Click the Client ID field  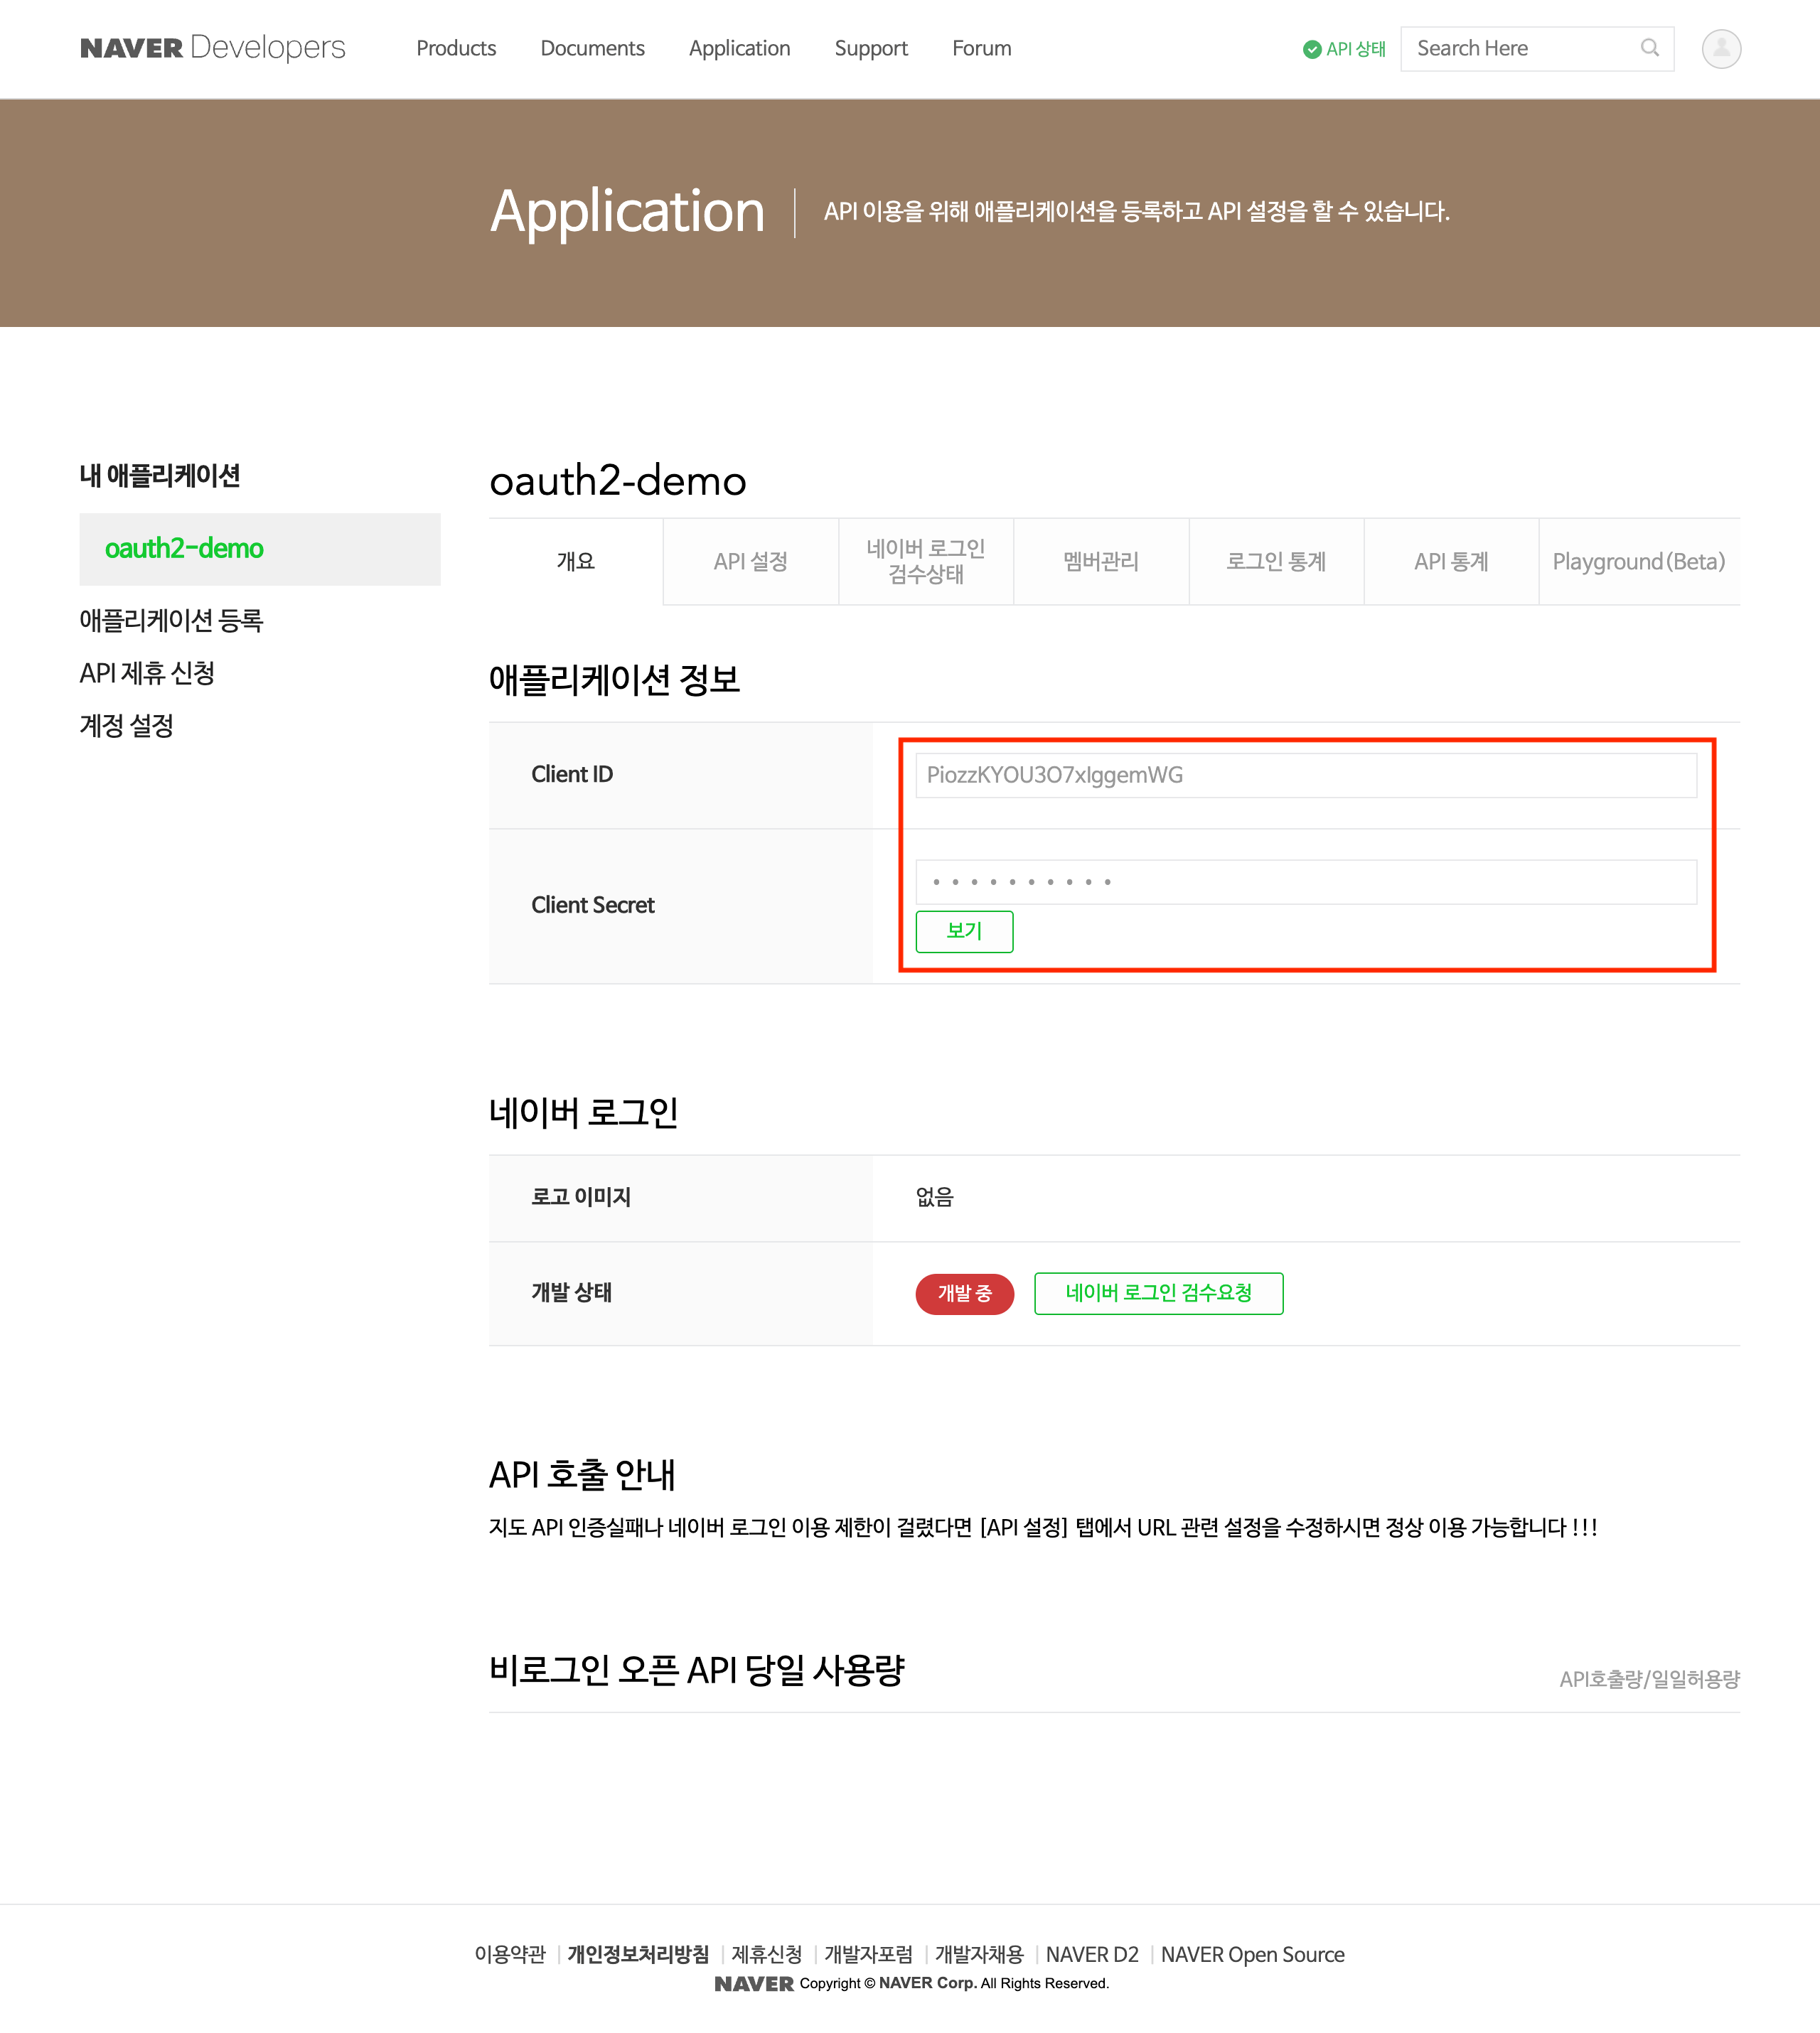(x=1306, y=775)
